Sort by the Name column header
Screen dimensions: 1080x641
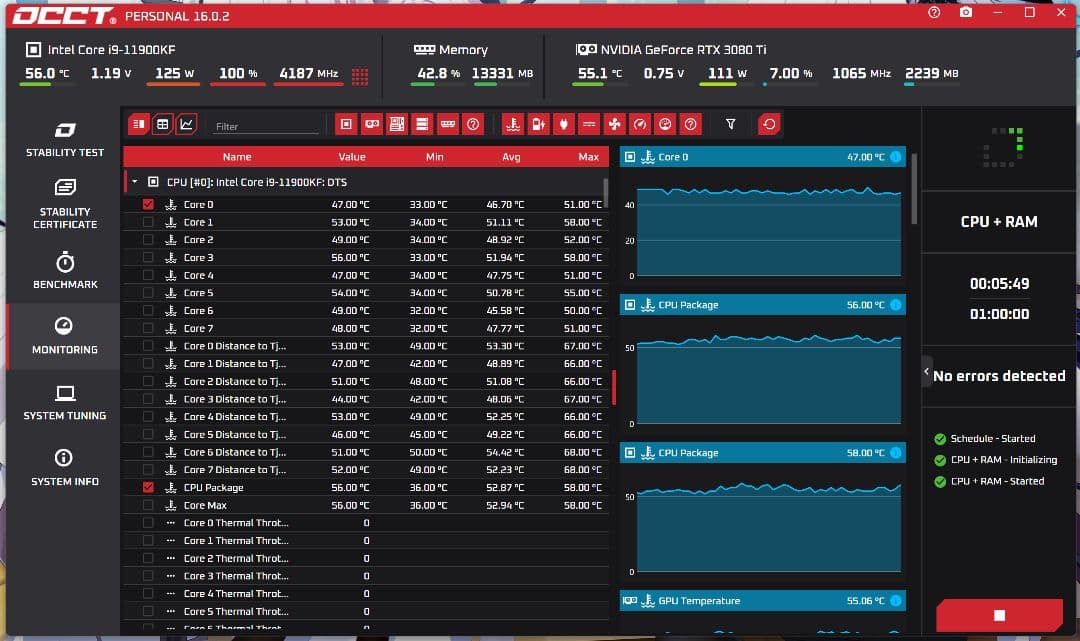pos(237,157)
